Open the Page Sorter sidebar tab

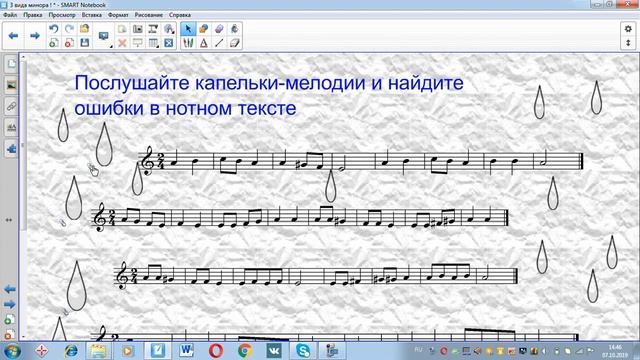(11, 64)
